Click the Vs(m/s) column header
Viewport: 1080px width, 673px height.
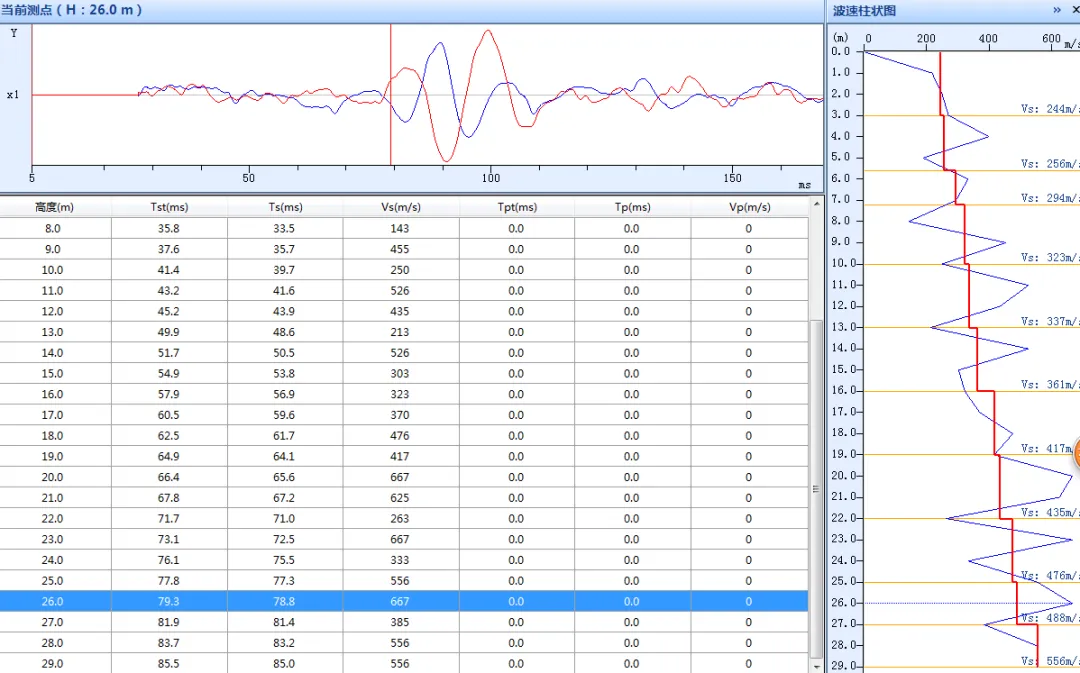tap(400, 207)
